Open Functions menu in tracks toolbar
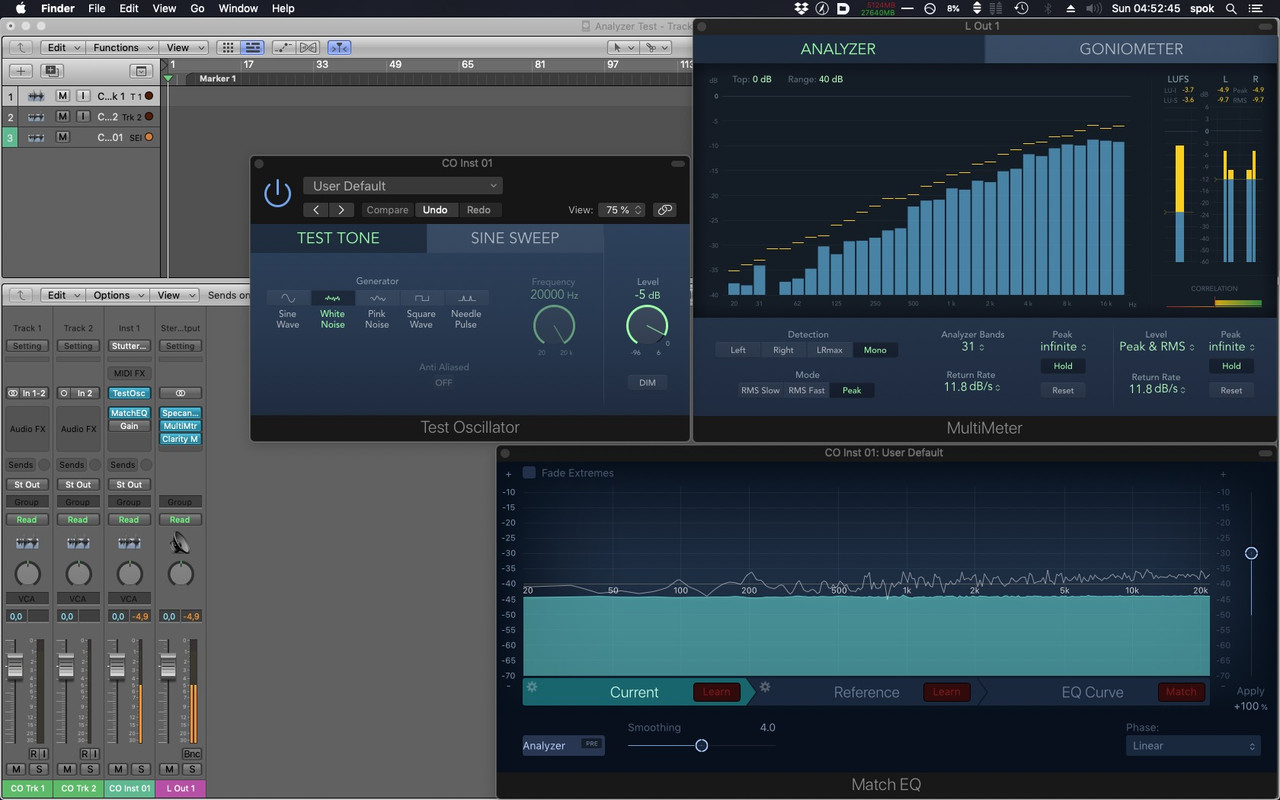This screenshot has width=1280, height=800. [124, 47]
